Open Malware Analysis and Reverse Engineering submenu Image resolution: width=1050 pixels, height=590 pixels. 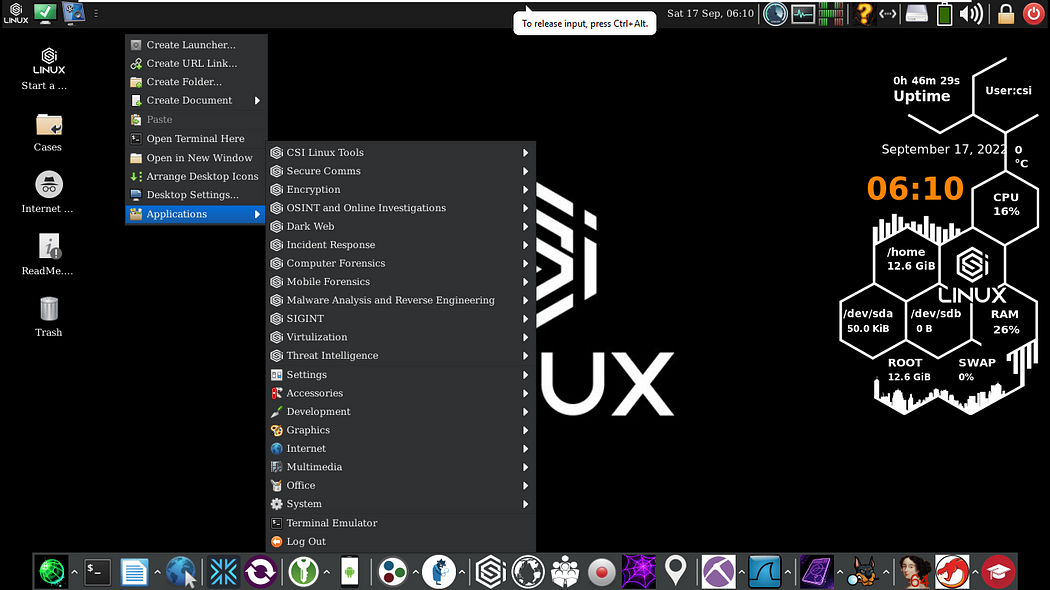click(x=400, y=301)
